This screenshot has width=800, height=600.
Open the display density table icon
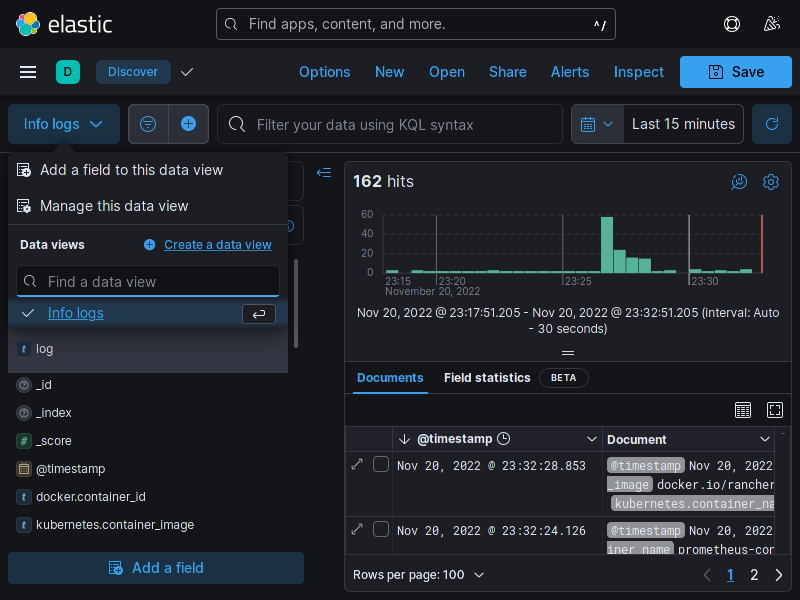(743, 410)
